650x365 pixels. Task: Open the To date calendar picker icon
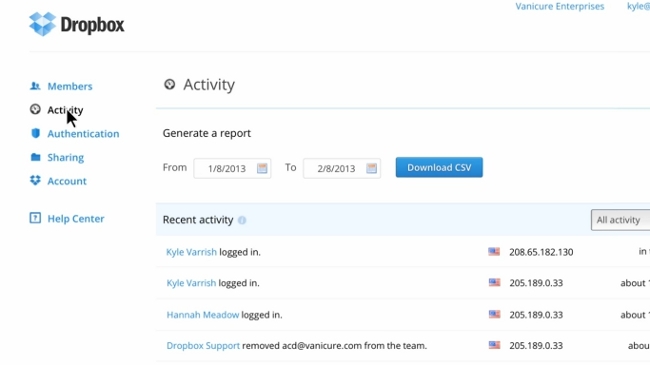pyautogui.click(x=371, y=168)
